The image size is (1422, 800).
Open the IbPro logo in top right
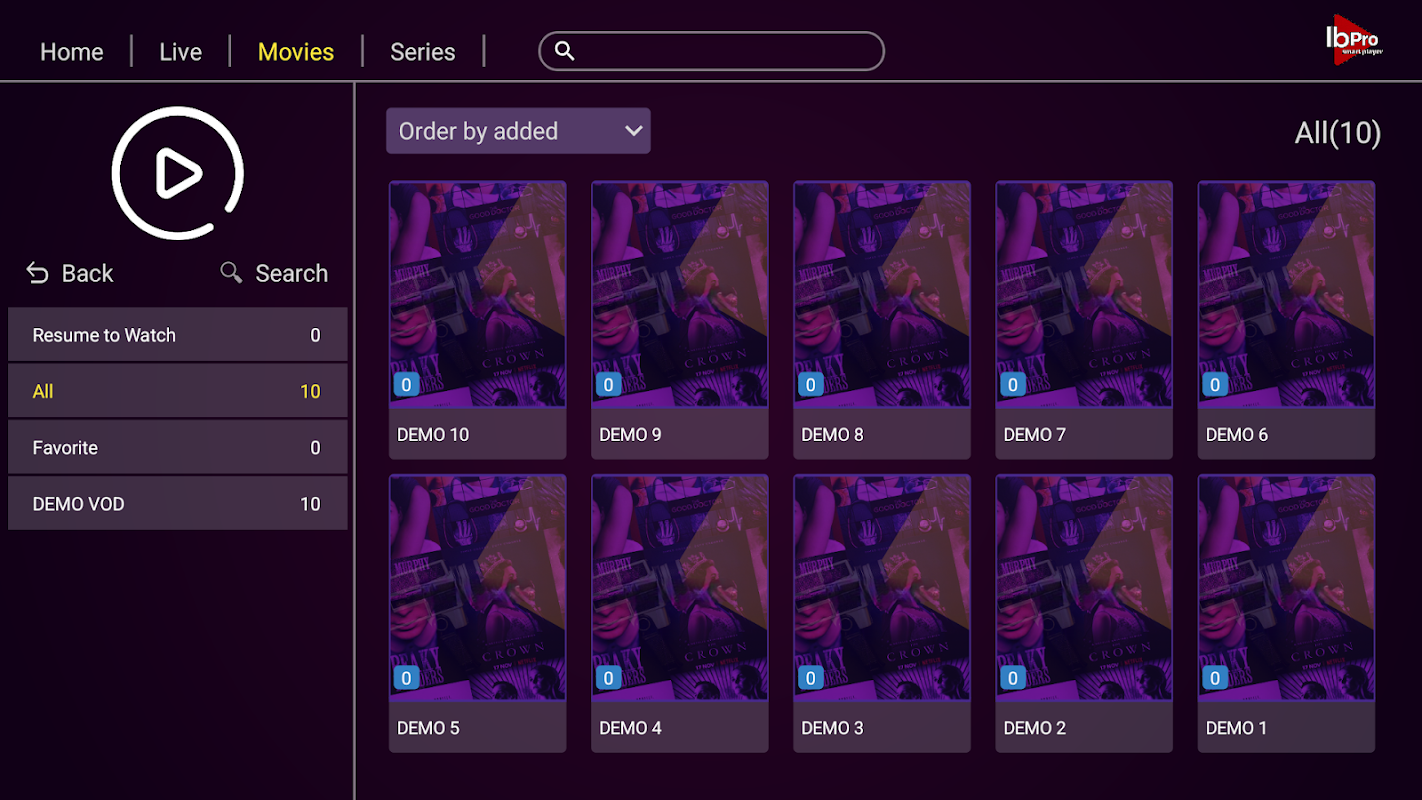tap(1353, 42)
